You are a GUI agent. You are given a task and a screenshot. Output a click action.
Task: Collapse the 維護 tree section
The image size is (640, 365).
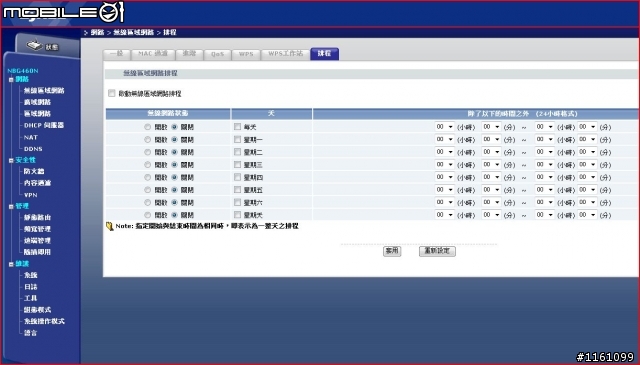coord(11,265)
